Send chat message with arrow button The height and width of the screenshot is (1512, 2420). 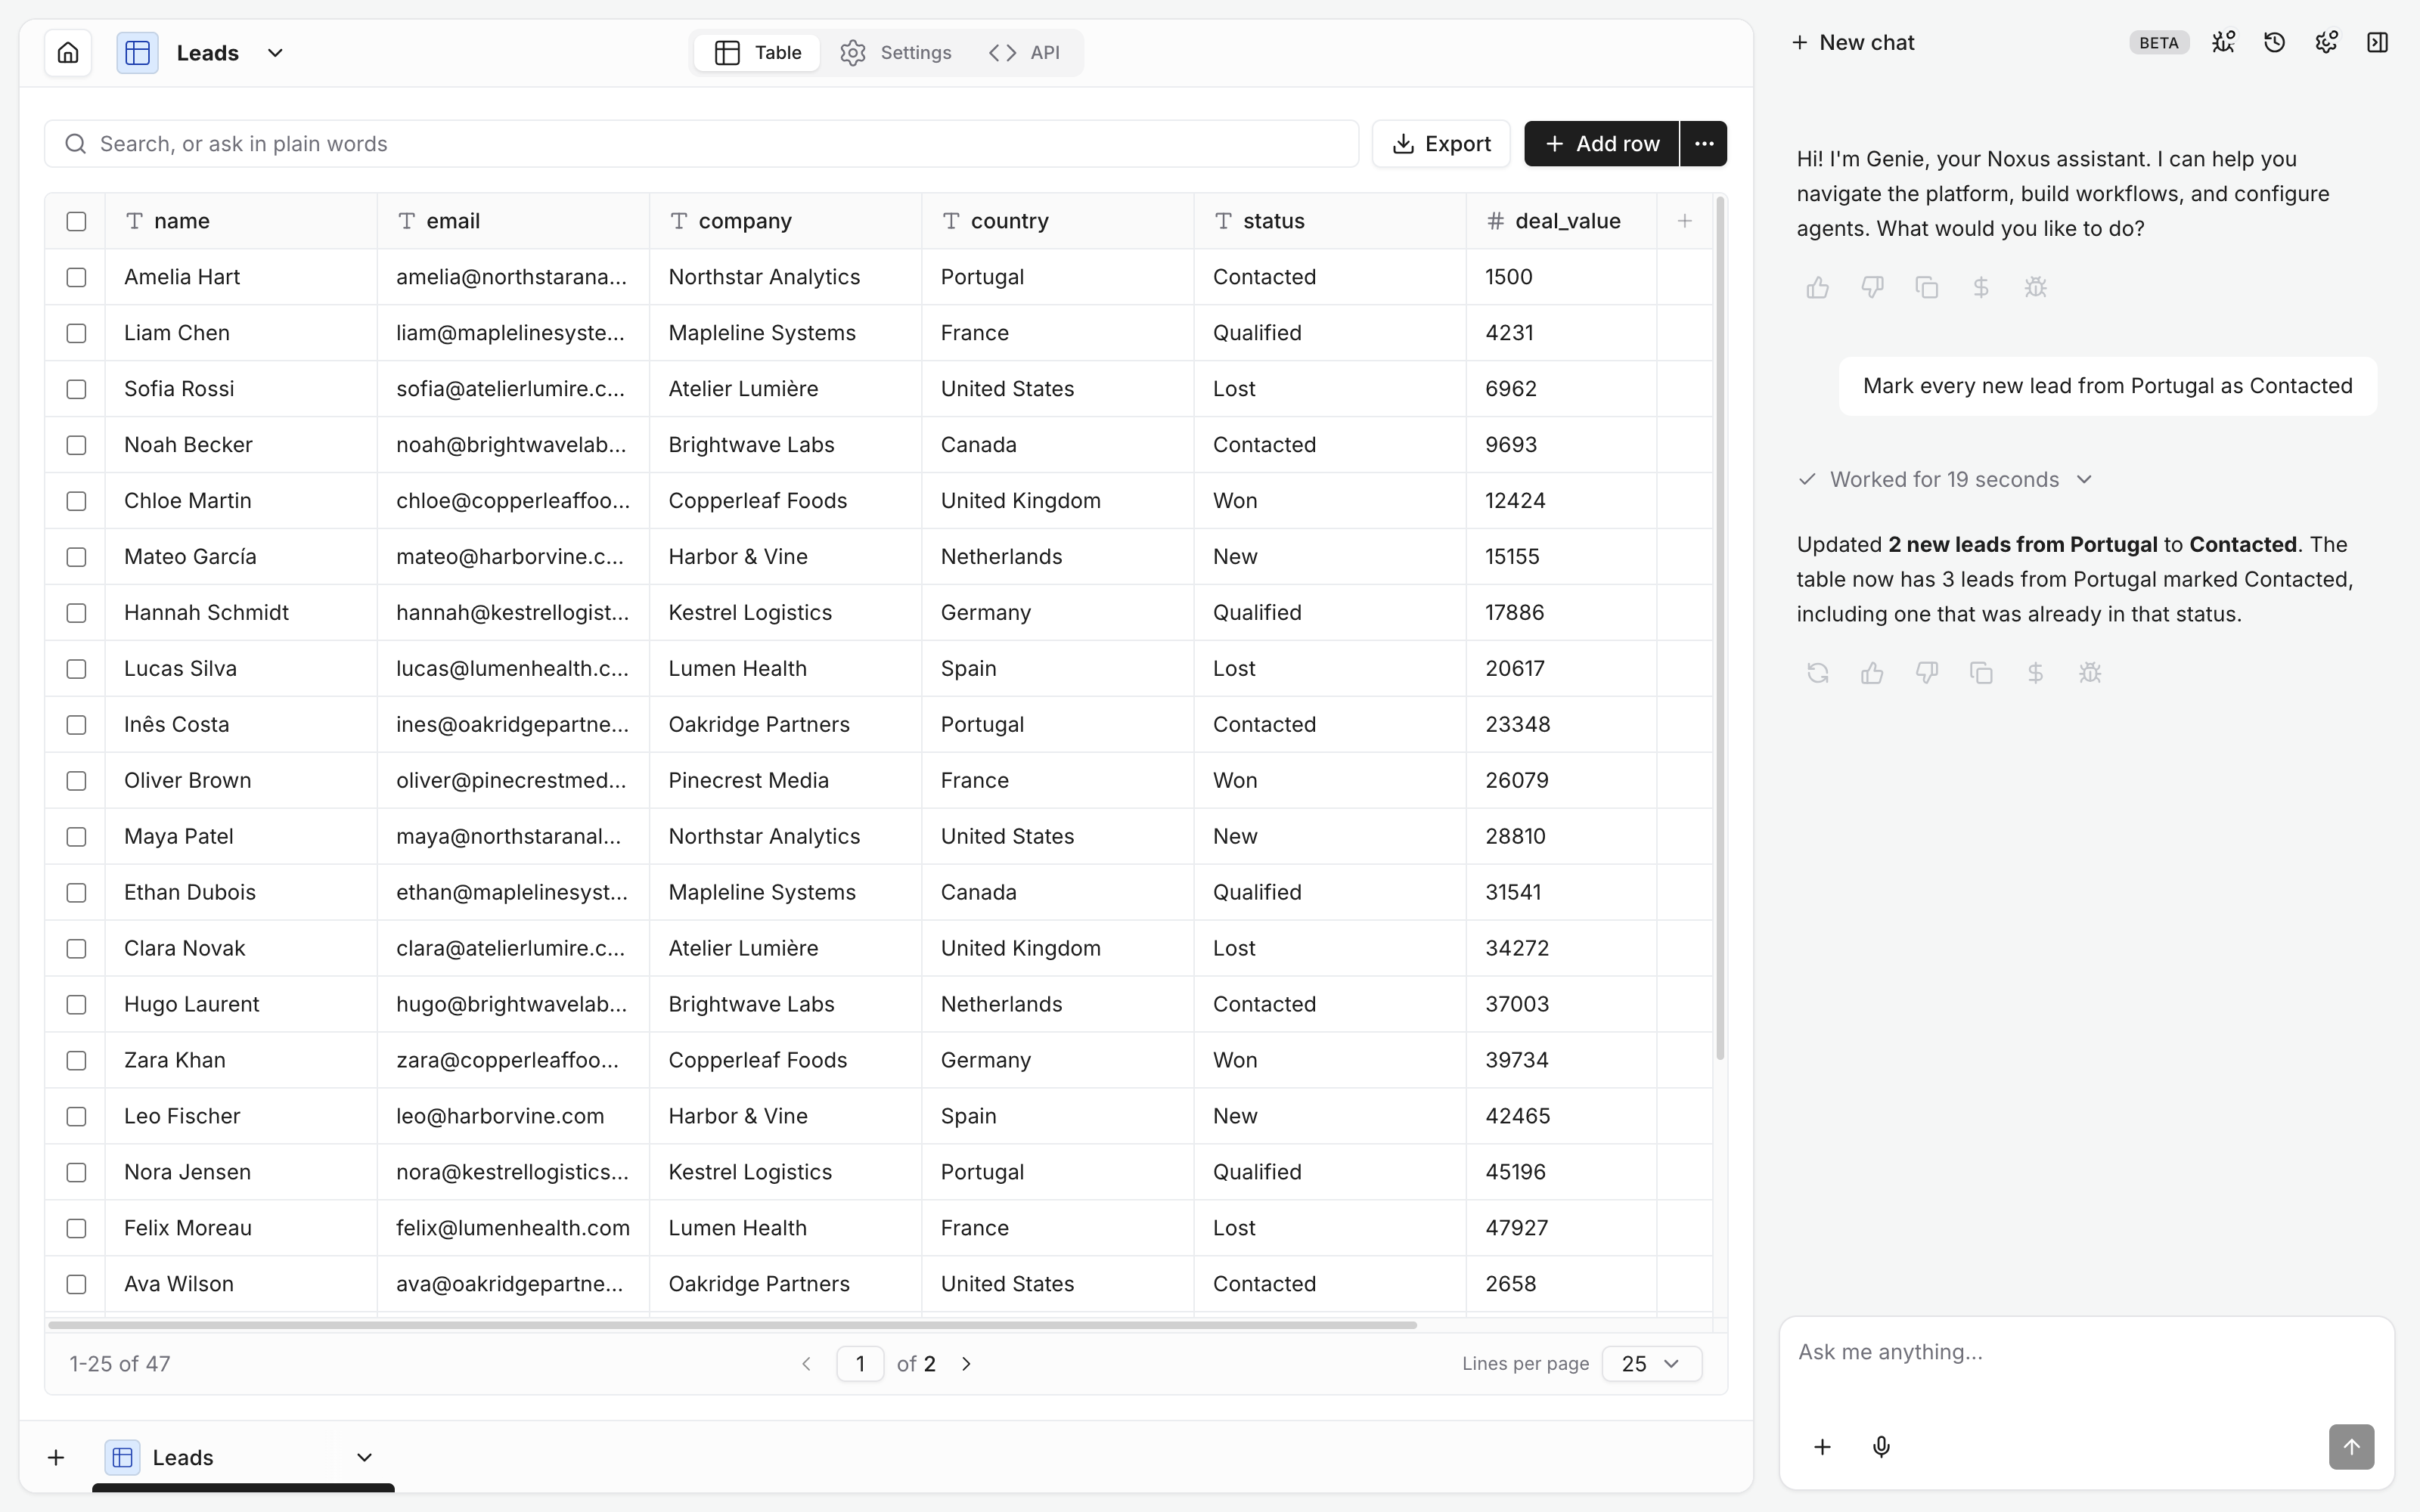coord(2351,1447)
